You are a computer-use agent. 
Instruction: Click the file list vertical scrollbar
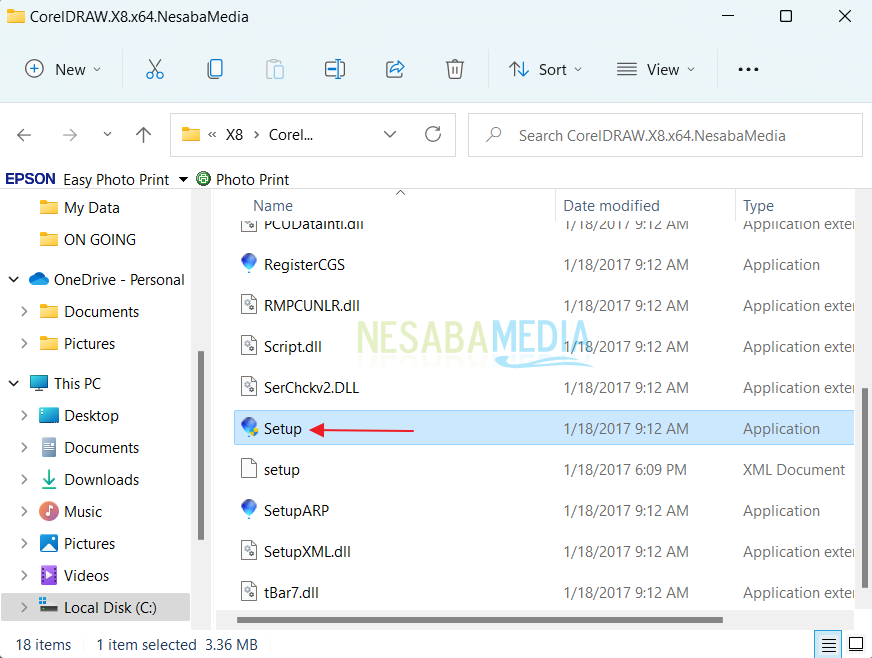coord(864,487)
